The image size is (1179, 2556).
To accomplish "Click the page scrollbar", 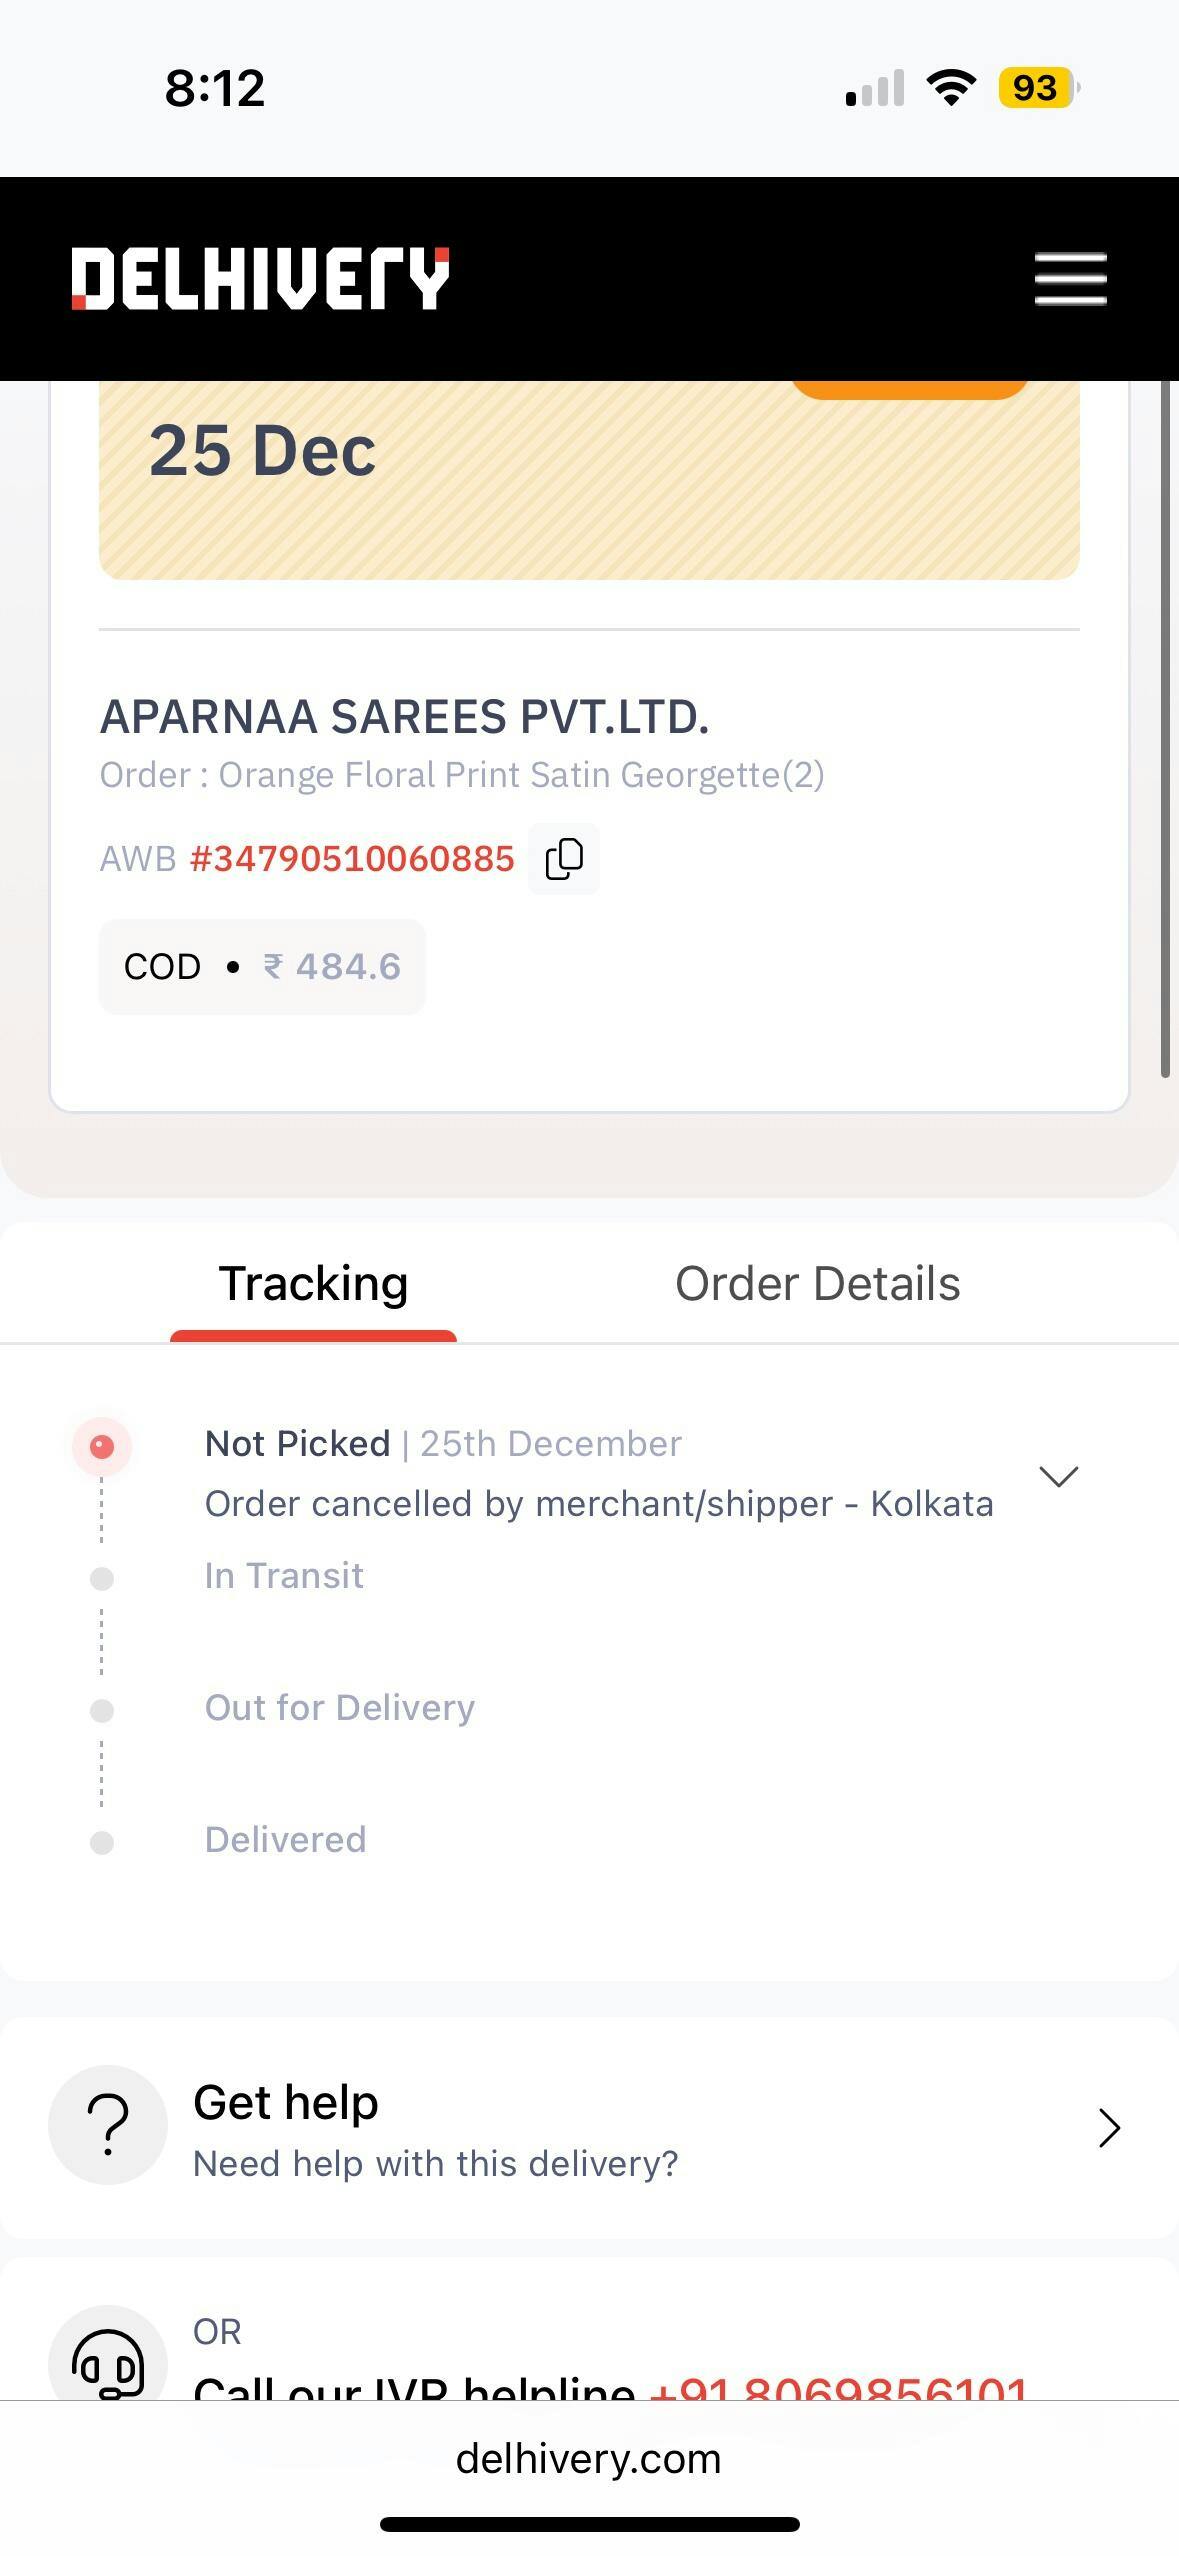I will 1165,730.
